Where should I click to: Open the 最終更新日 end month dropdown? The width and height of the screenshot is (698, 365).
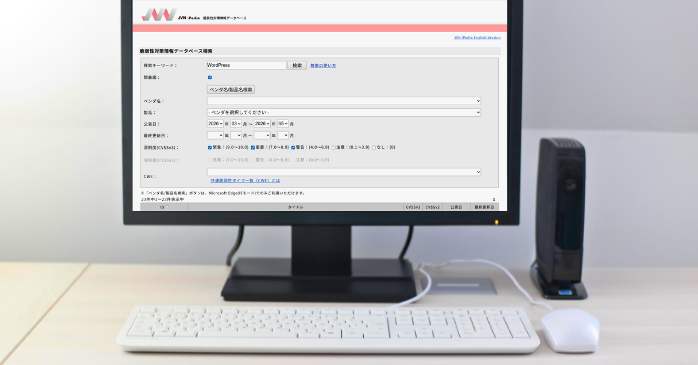[x=283, y=135]
